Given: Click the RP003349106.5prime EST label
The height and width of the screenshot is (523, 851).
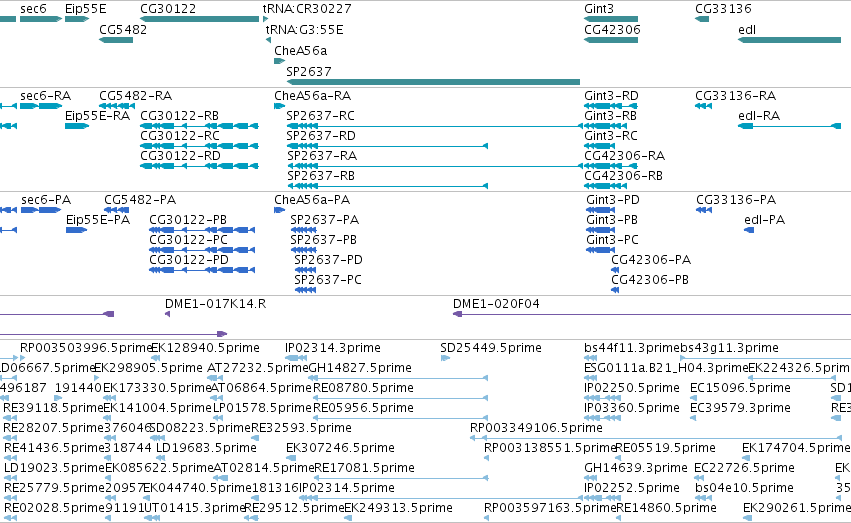Looking at the screenshot, I should (536, 428).
